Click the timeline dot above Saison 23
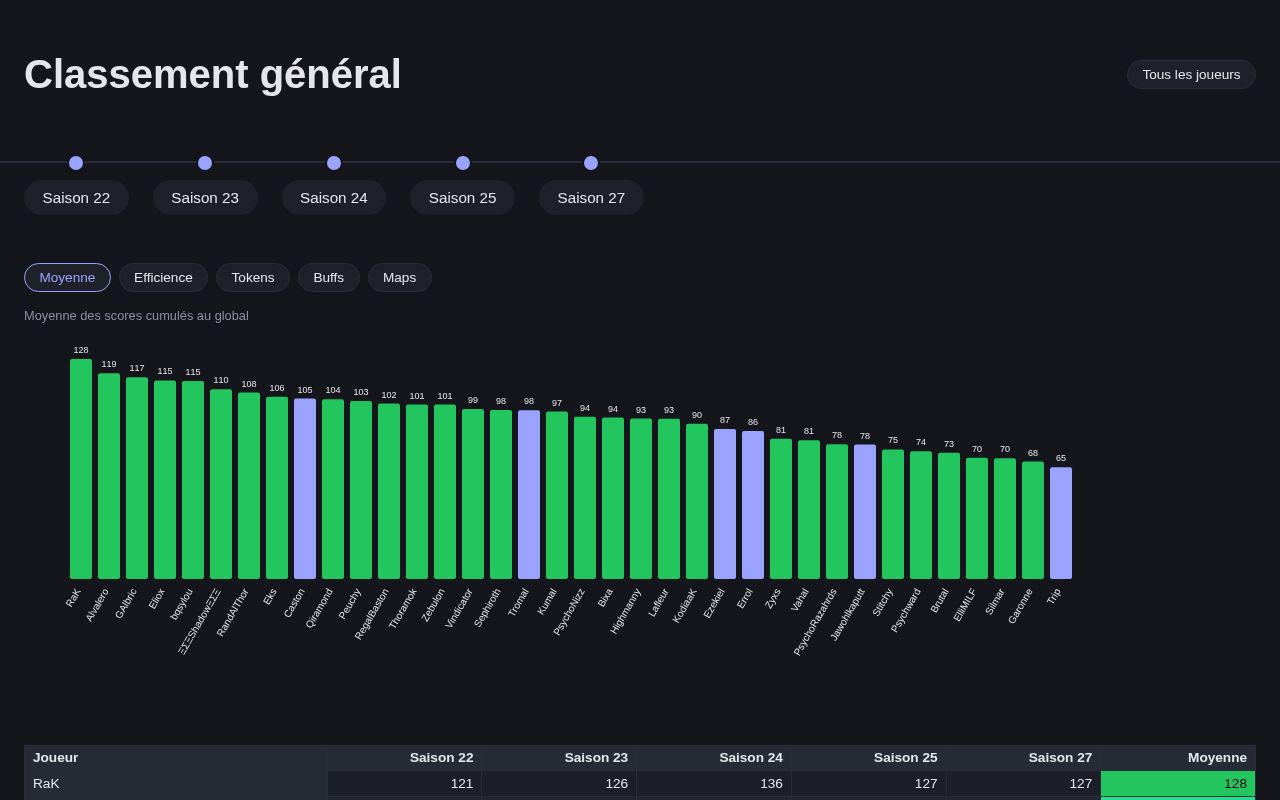 click(x=205, y=163)
